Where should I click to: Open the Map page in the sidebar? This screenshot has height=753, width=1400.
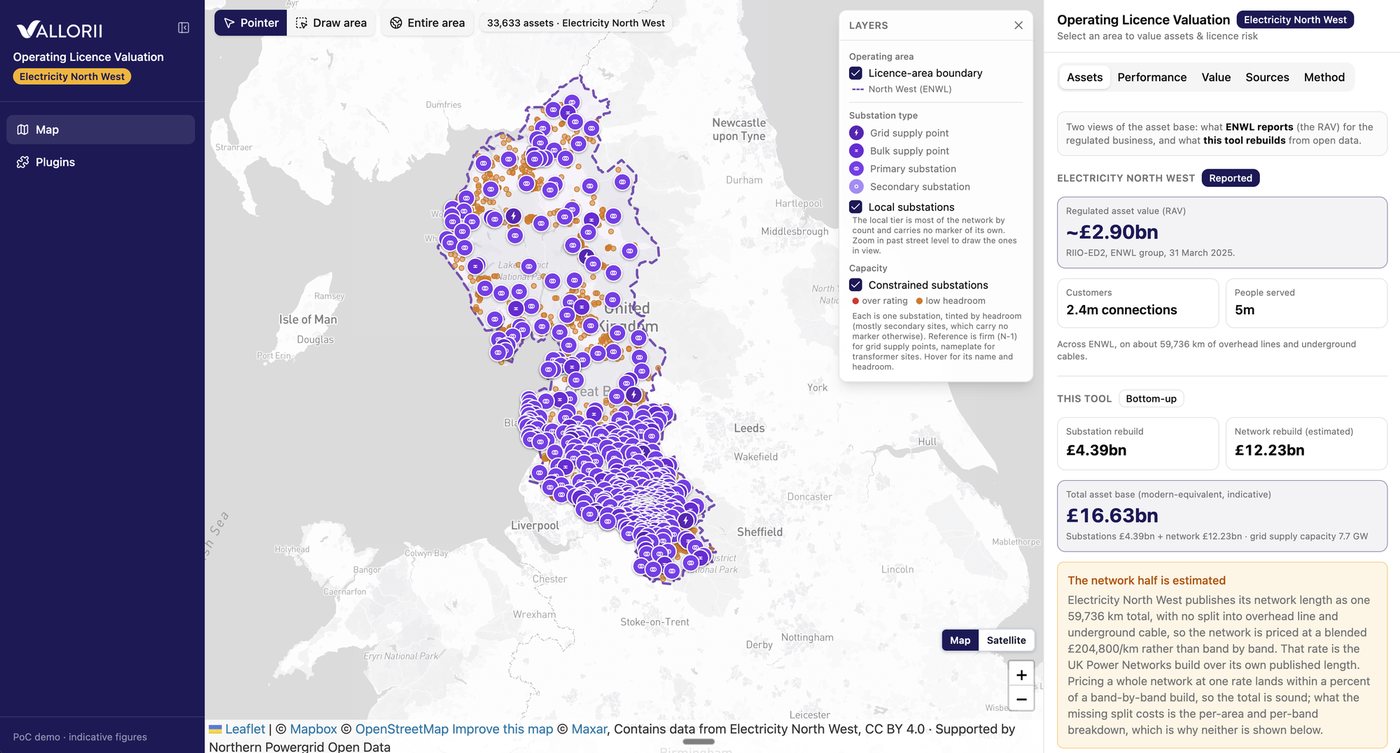tap(101, 130)
